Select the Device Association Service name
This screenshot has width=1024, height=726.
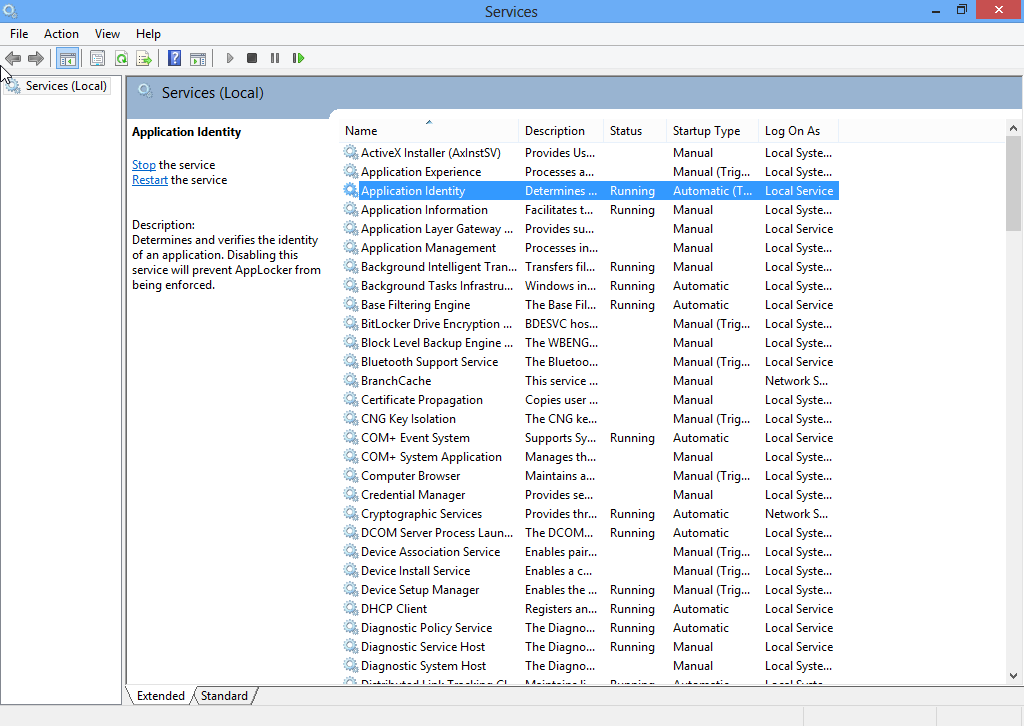pos(430,552)
